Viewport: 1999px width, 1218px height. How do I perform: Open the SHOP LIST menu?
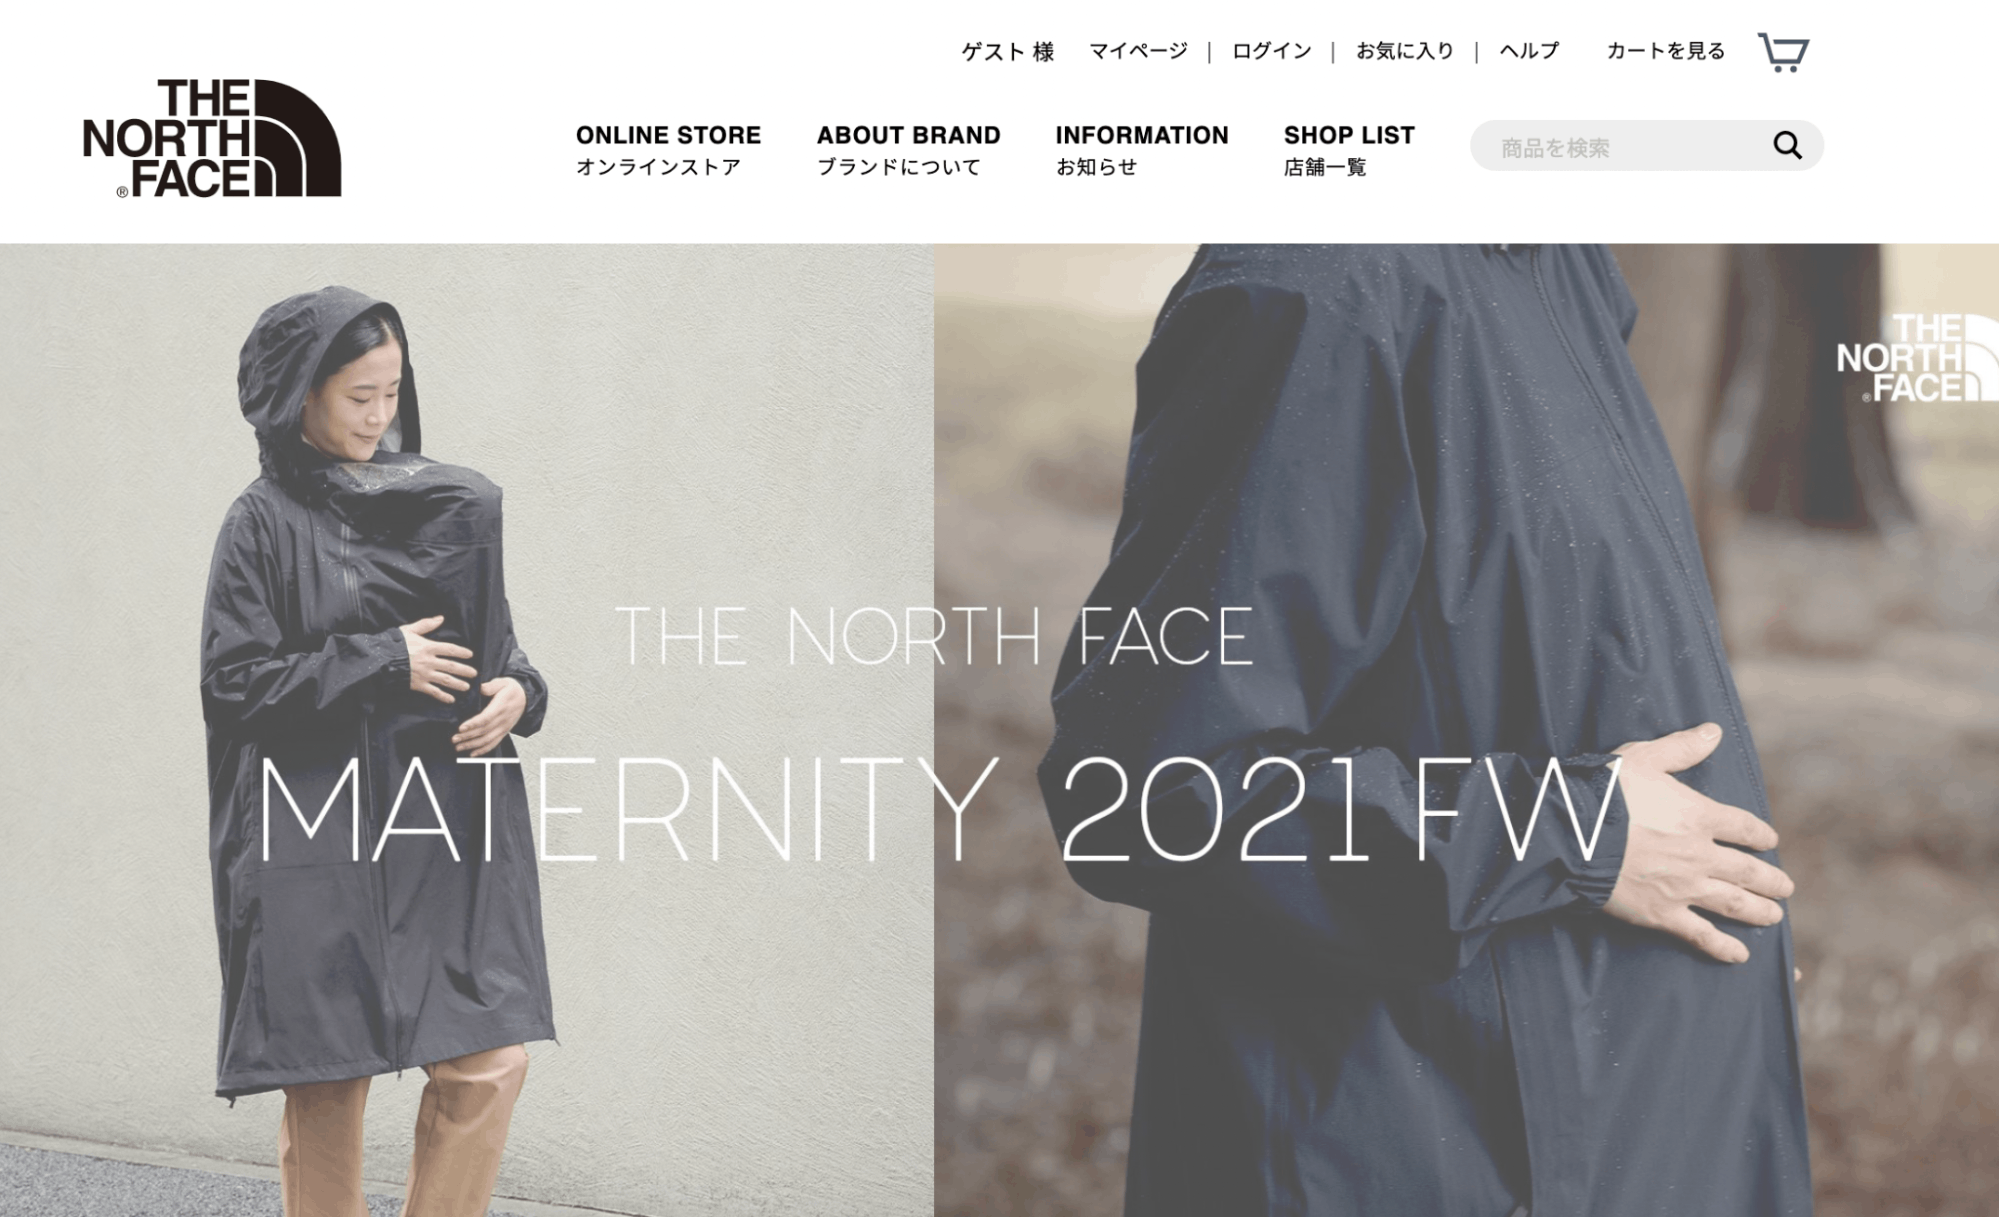(x=1349, y=150)
